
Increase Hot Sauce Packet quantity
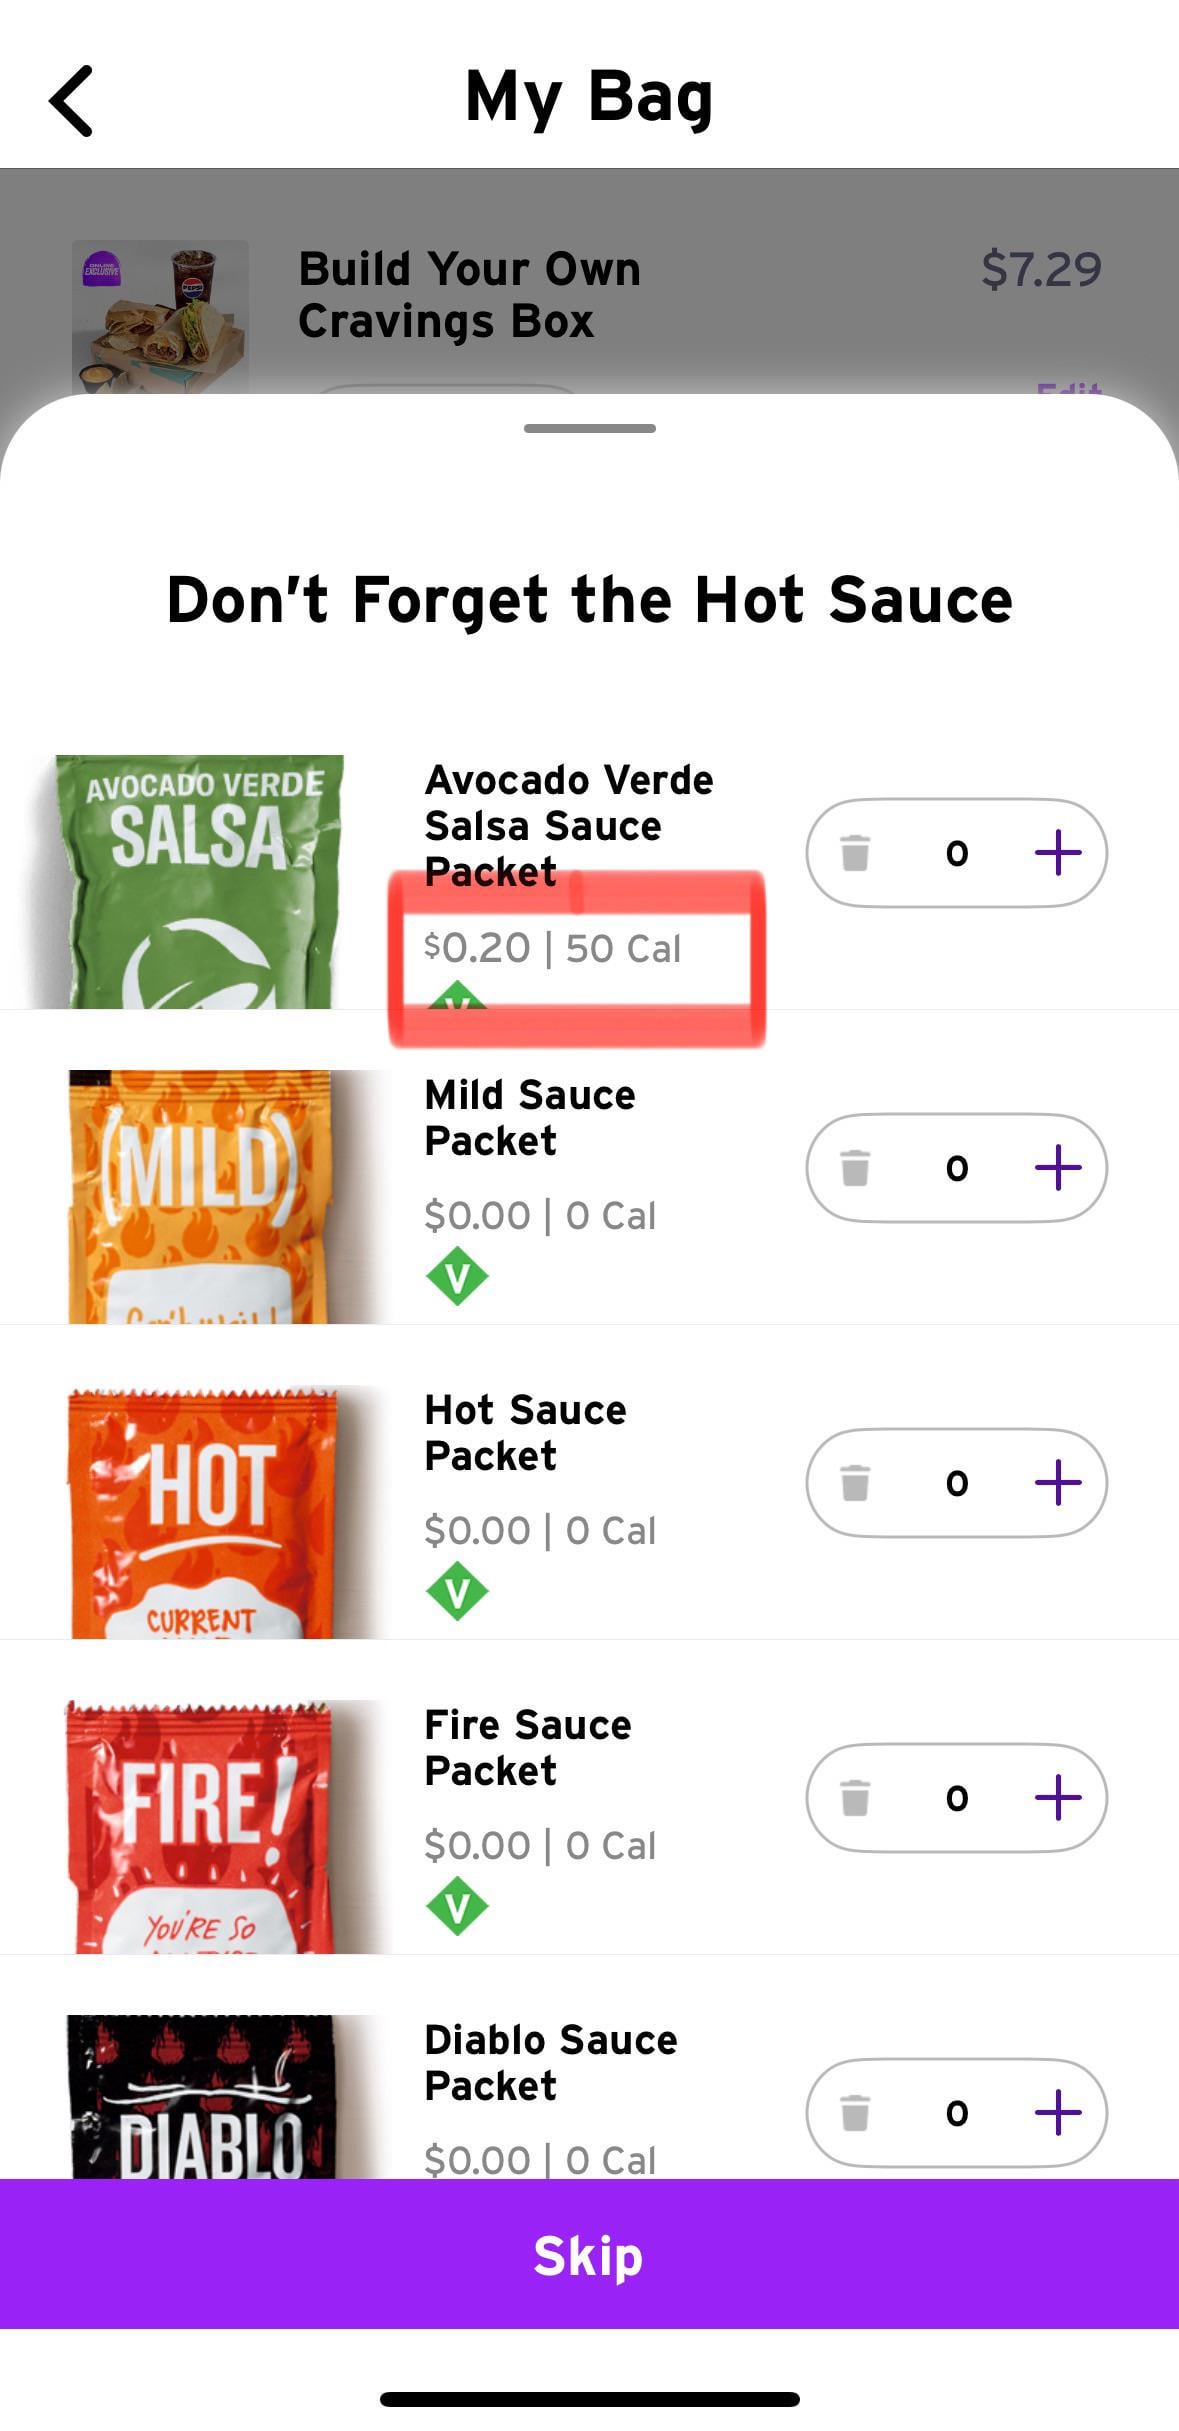(x=1057, y=1483)
